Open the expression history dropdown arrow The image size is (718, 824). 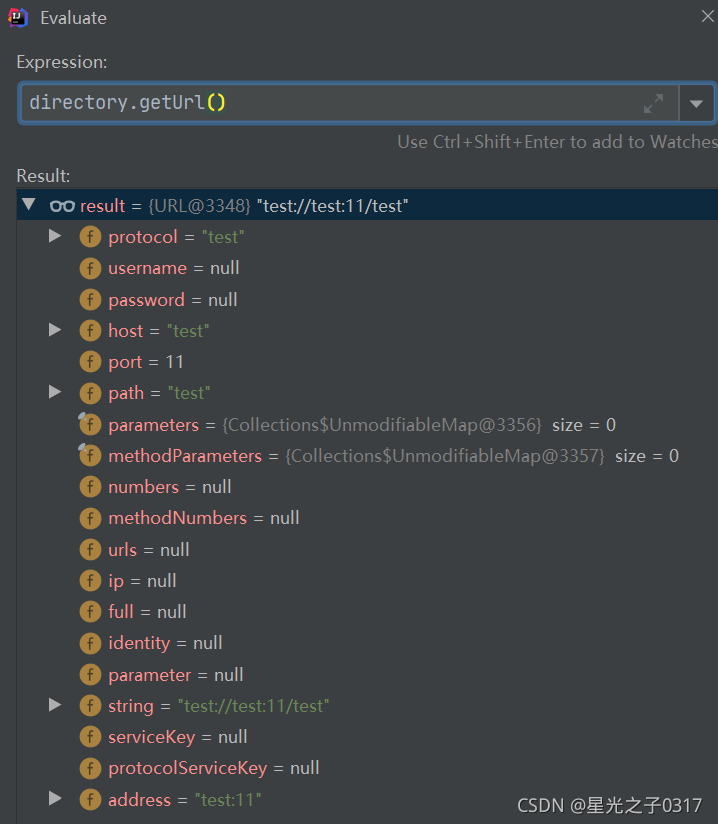[x=696, y=104]
